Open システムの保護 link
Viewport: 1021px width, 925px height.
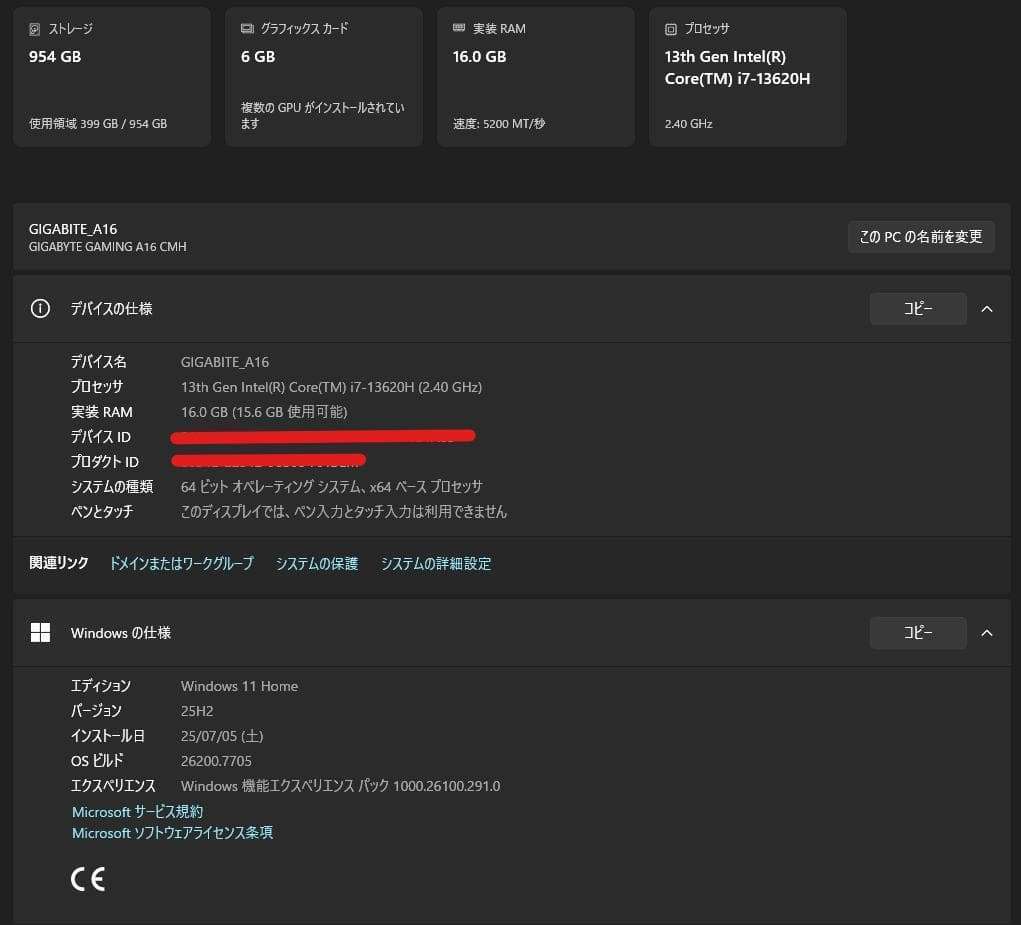pos(317,563)
